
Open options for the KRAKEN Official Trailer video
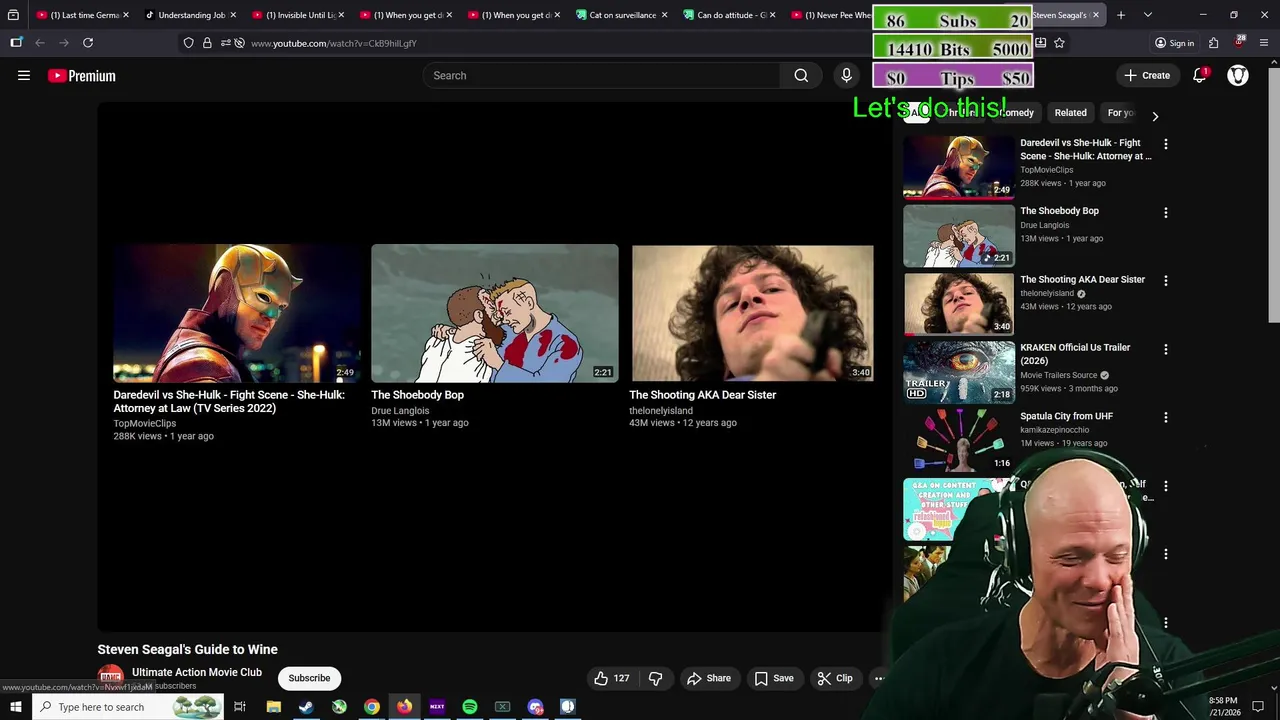[1165, 349]
